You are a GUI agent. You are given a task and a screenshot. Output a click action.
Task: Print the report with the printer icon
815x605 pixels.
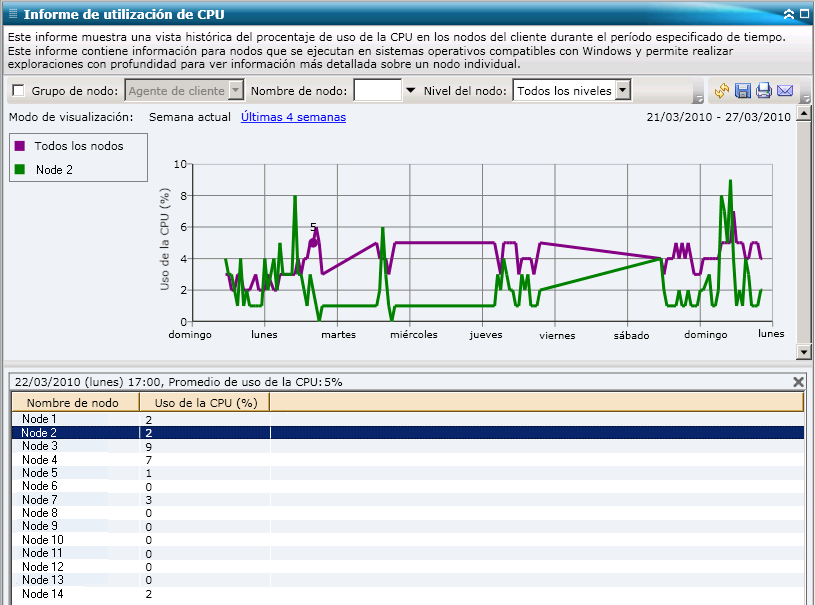[x=762, y=91]
